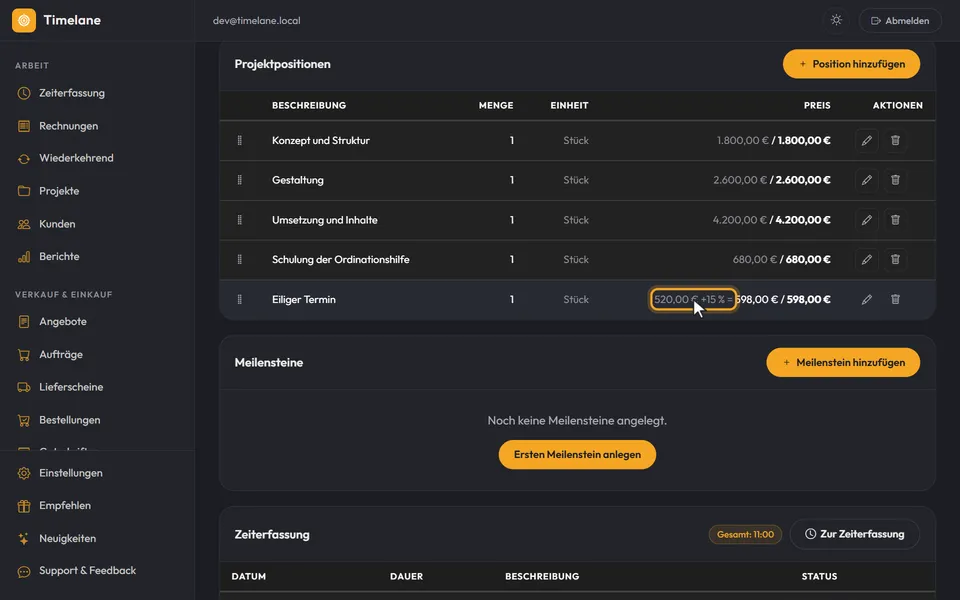Click the dev@timelane.local account text
This screenshot has width=960, height=600.
point(257,21)
